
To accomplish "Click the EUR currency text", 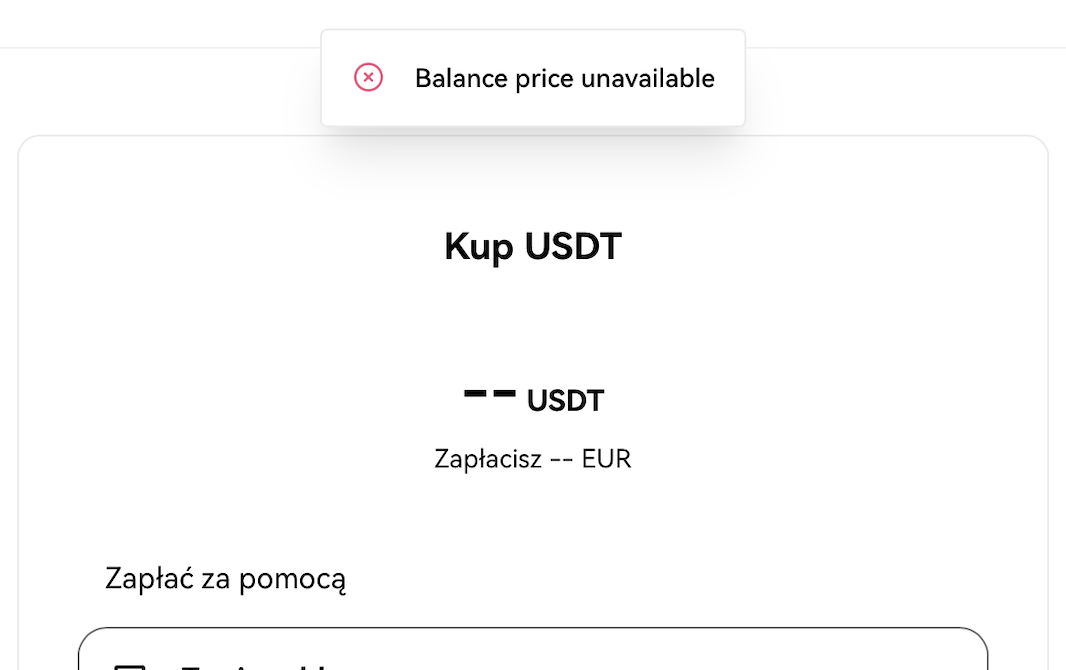I will (606, 459).
